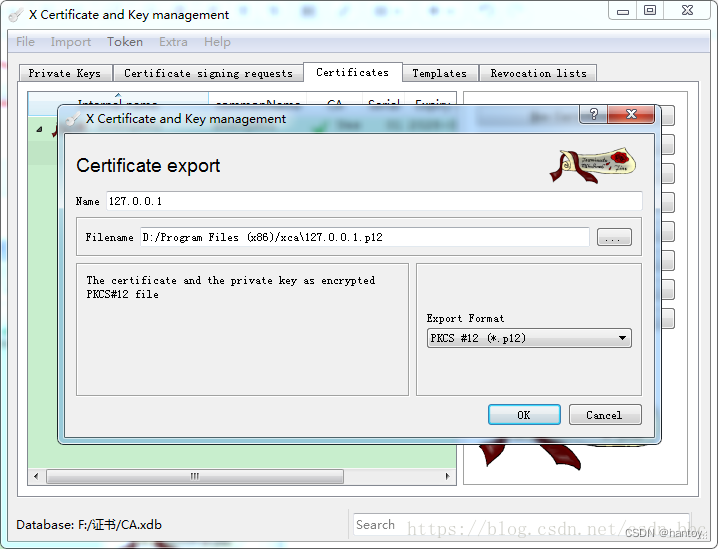Click the main window title bar icon
Image resolution: width=718 pixels, height=549 pixels.
(15, 15)
